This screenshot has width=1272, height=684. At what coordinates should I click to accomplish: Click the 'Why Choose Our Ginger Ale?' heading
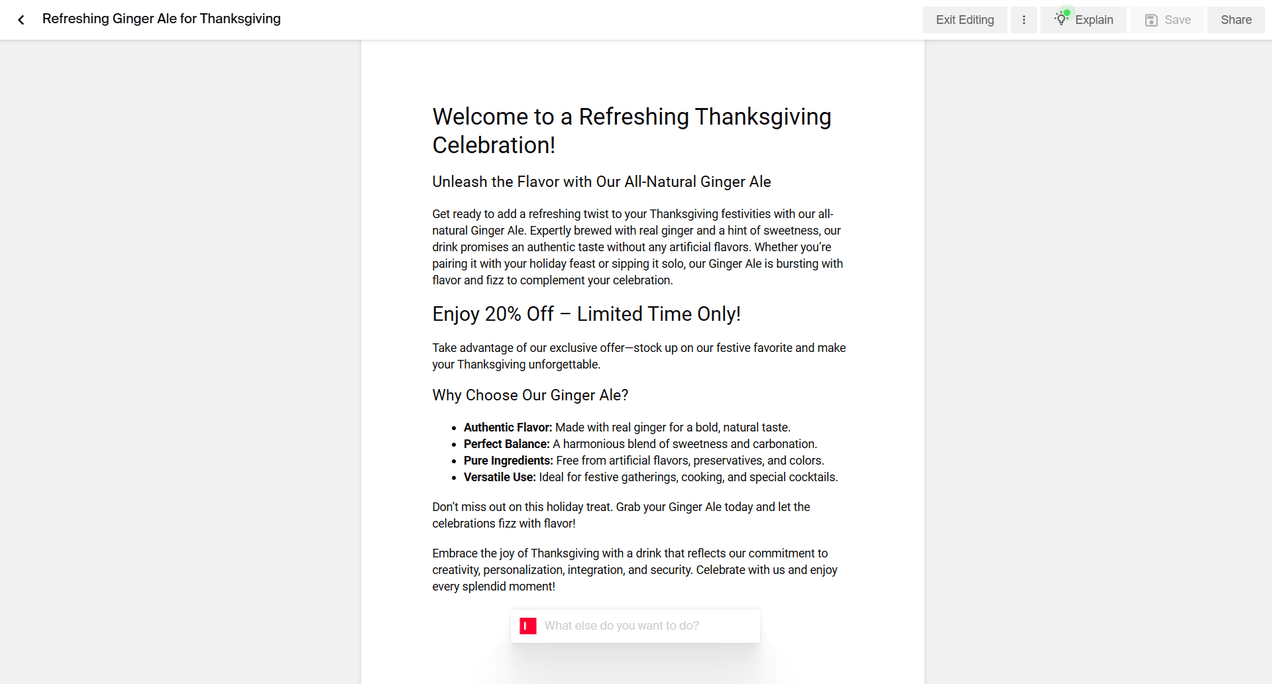(530, 394)
